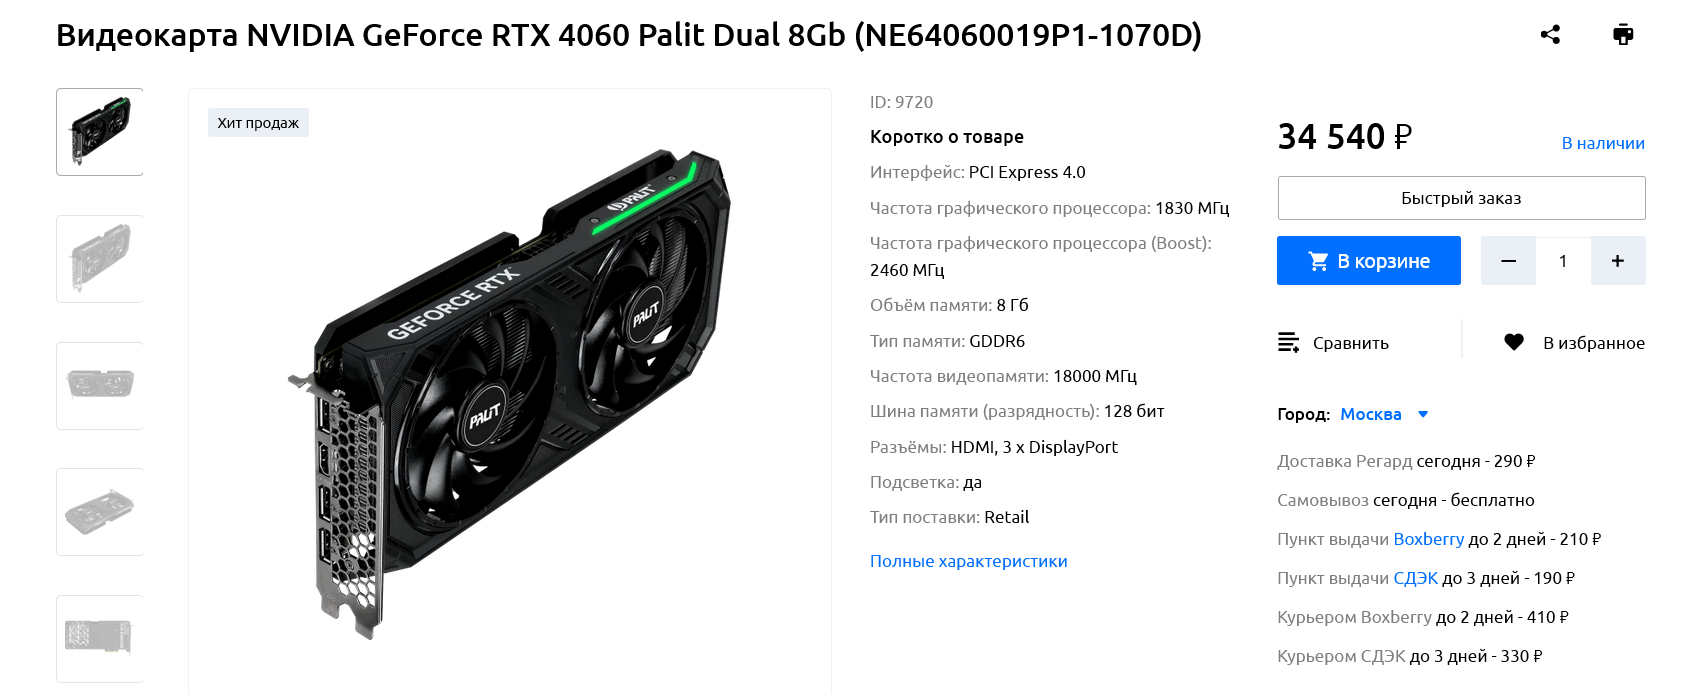Click the Быстрый заказ button
The width and height of the screenshot is (1704, 694).
1461,198
